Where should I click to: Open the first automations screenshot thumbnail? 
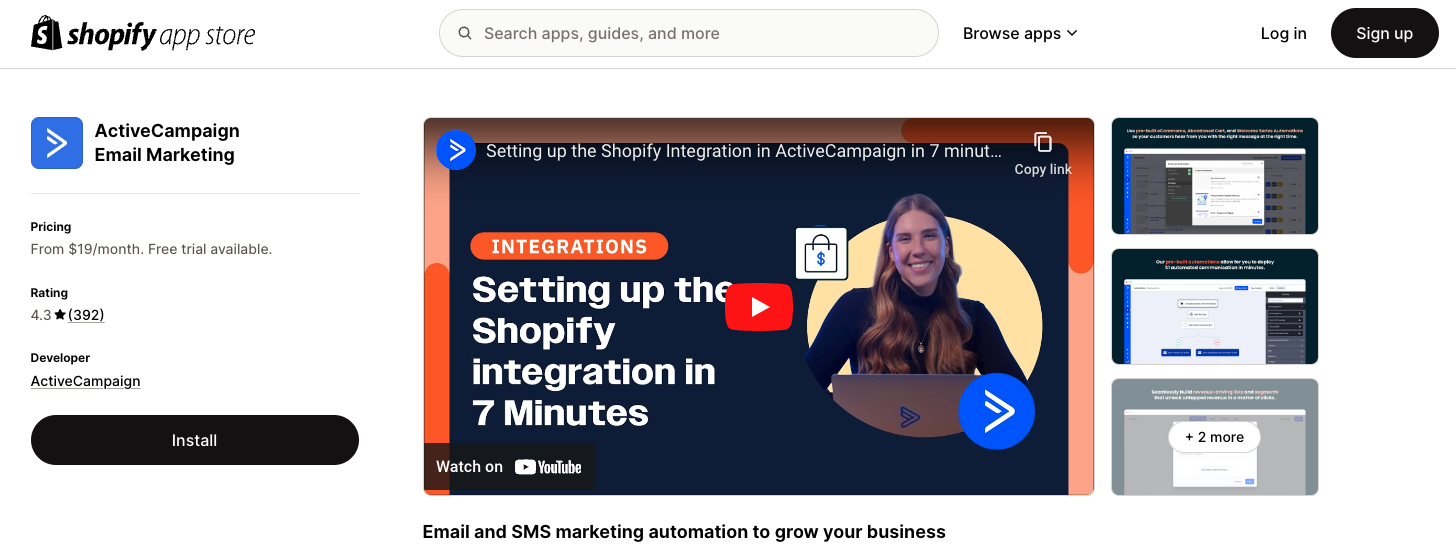1215,176
